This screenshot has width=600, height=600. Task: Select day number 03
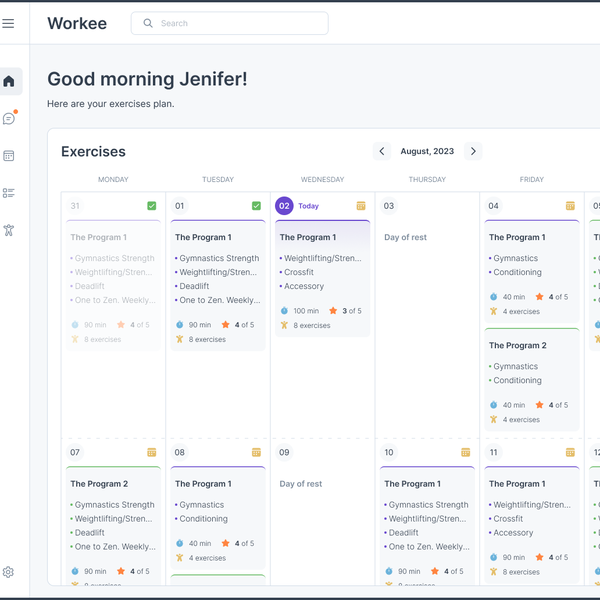pos(389,206)
